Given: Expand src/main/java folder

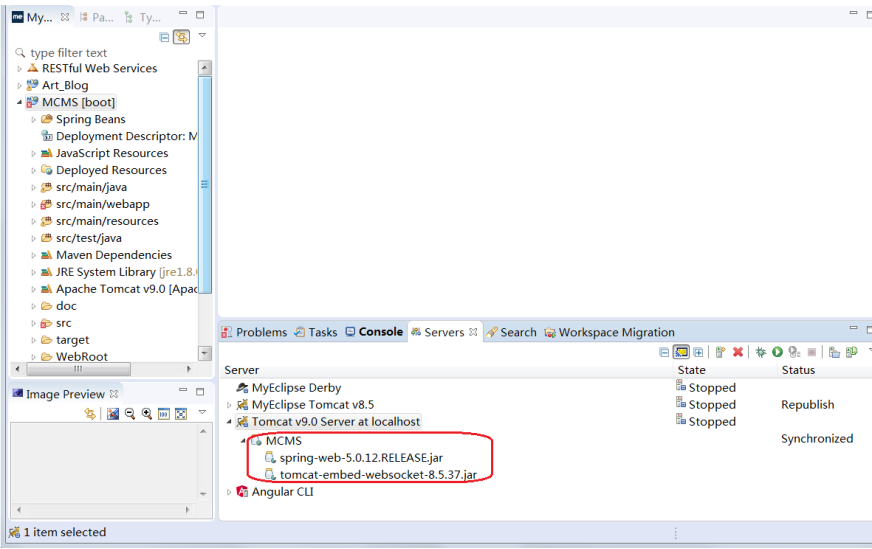Looking at the screenshot, I should tap(33, 187).
